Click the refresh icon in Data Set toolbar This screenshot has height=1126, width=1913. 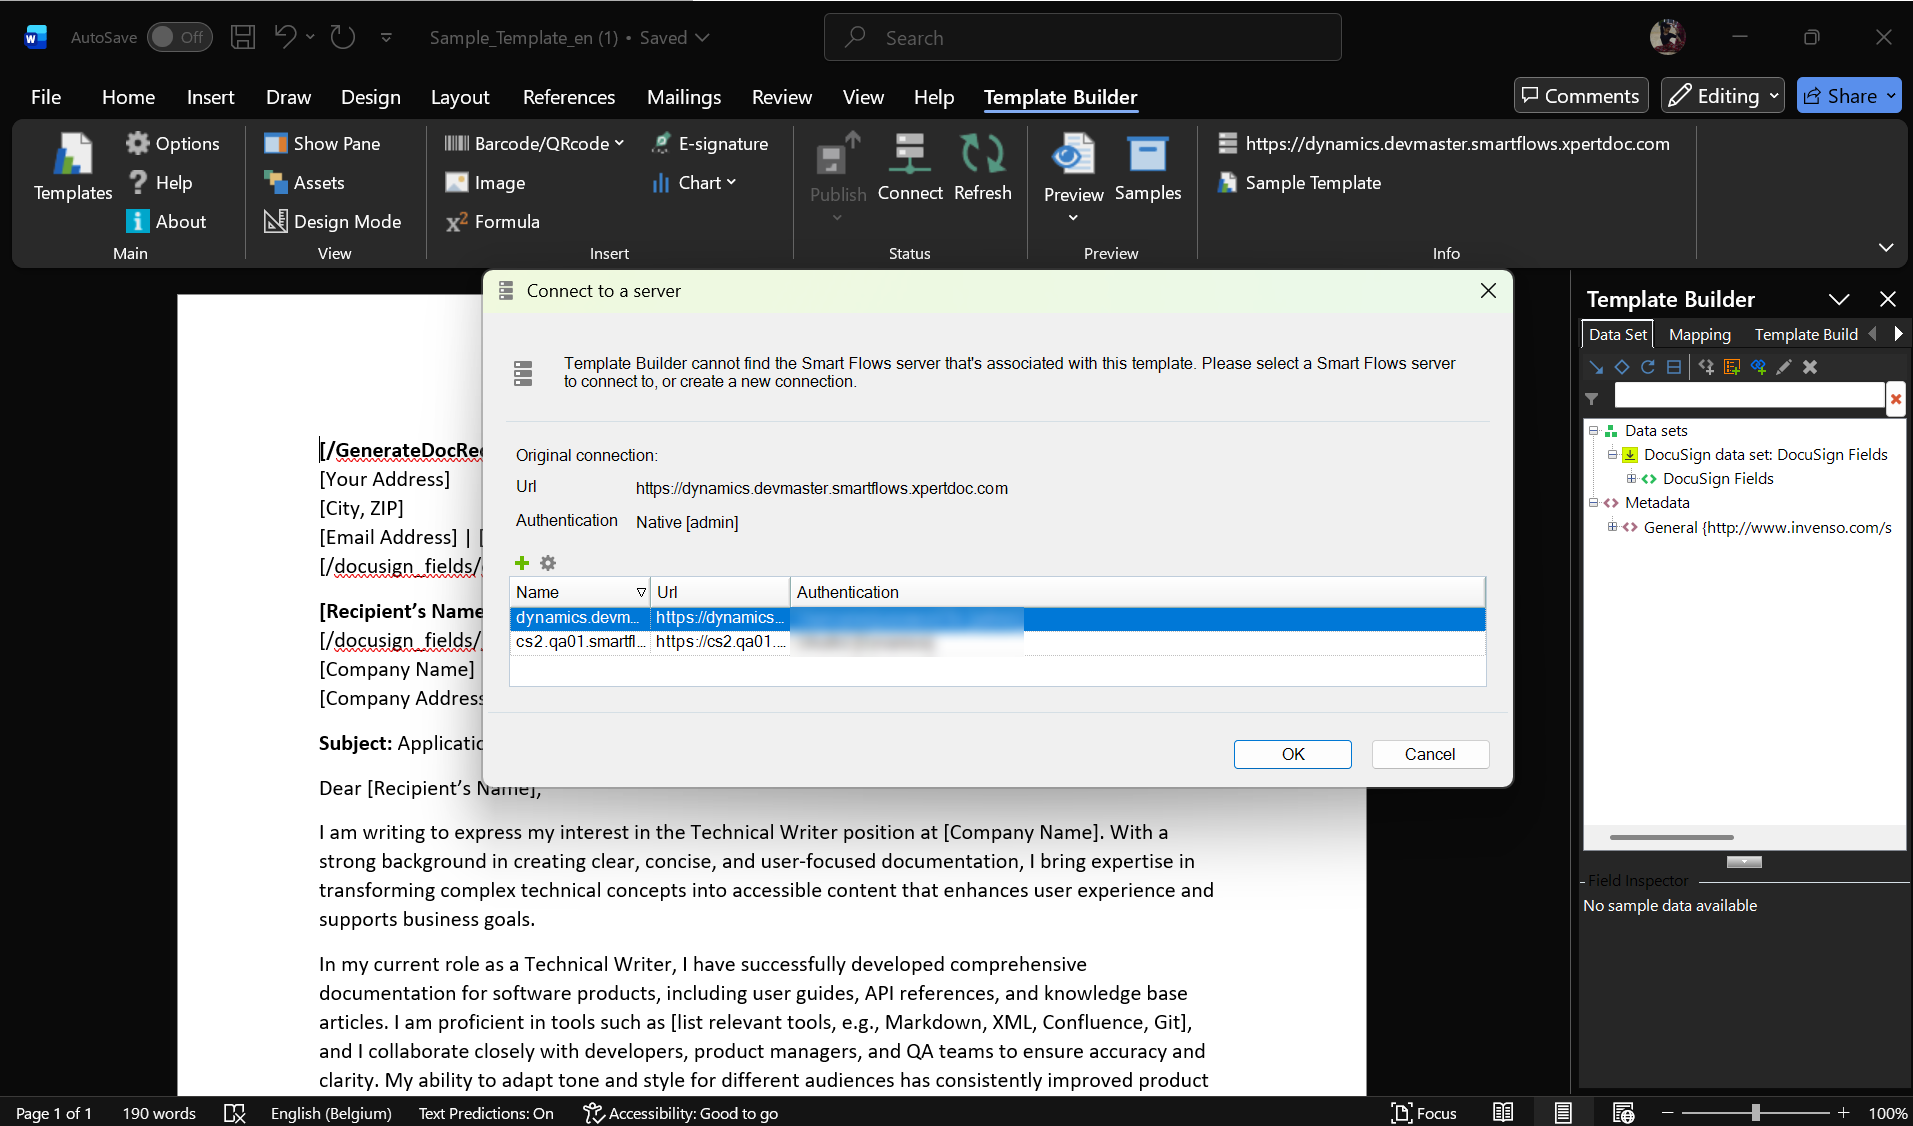[1648, 367]
